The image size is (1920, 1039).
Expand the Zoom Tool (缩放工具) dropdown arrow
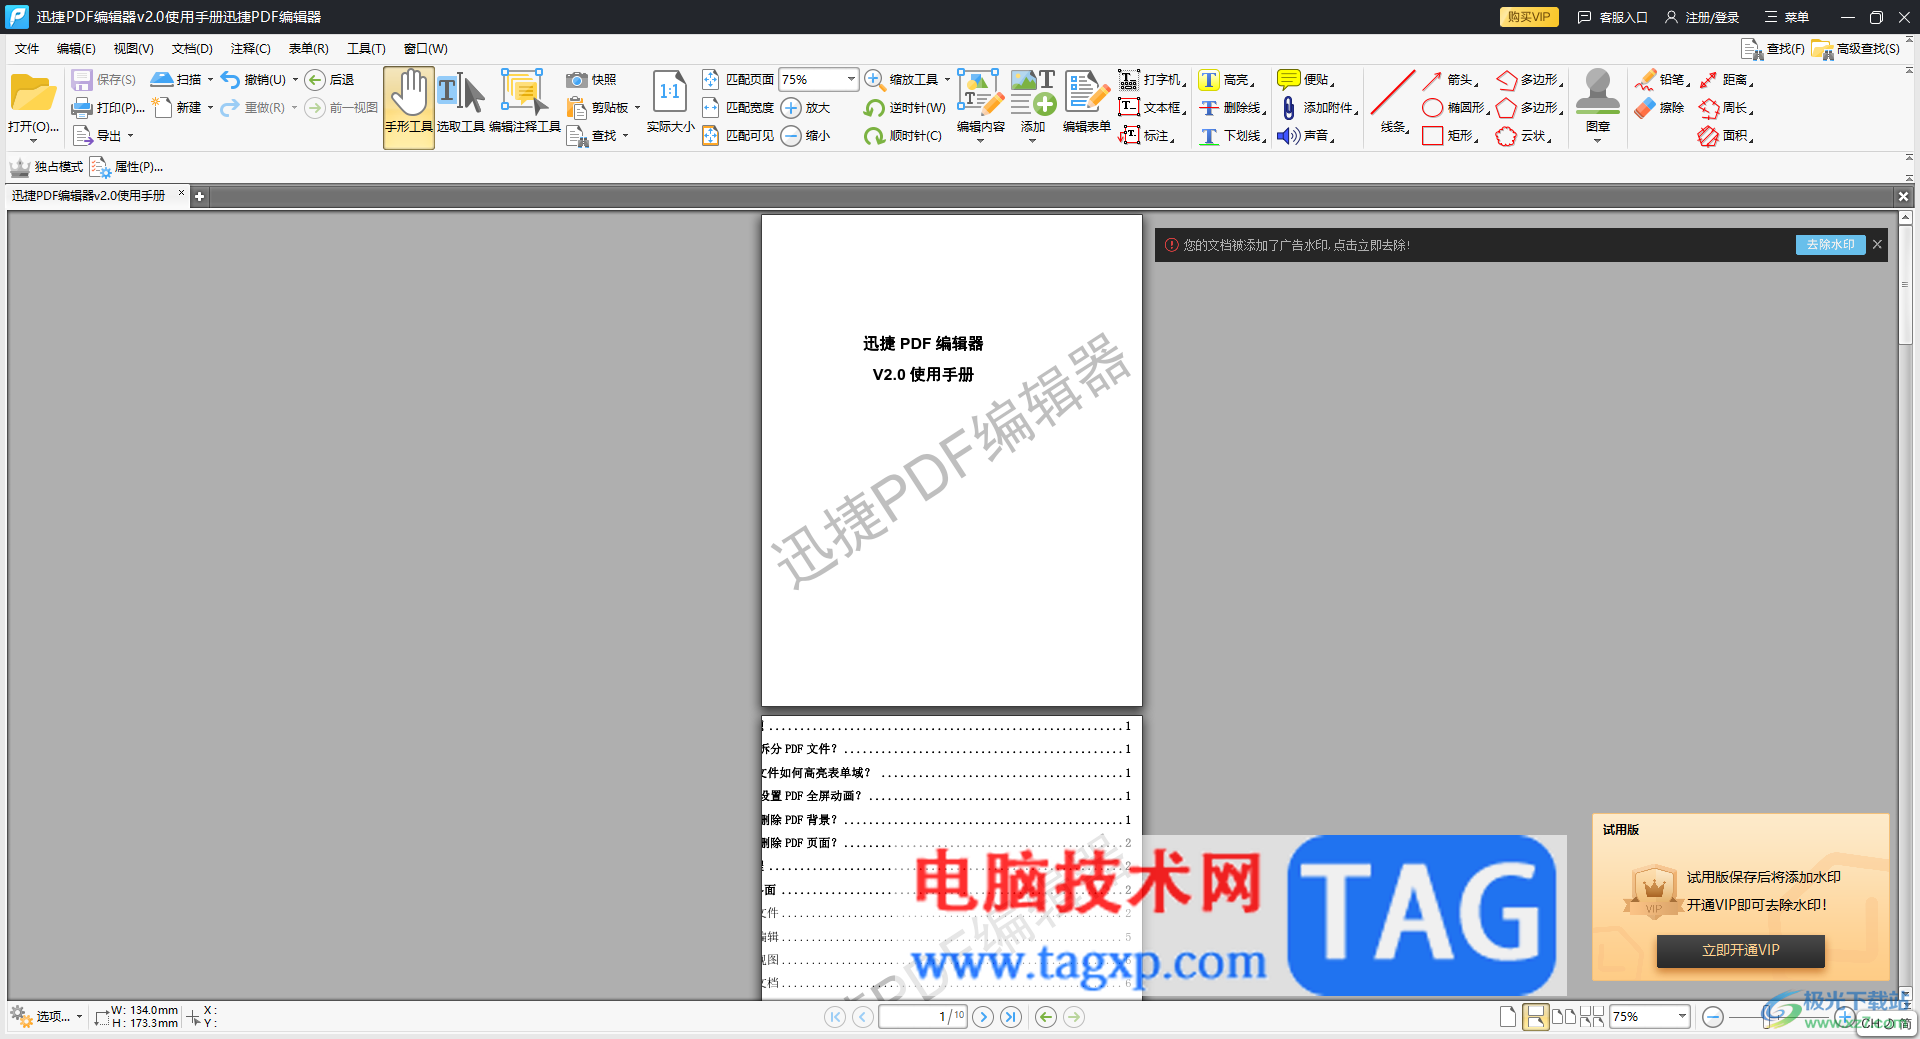(x=947, y=80)
